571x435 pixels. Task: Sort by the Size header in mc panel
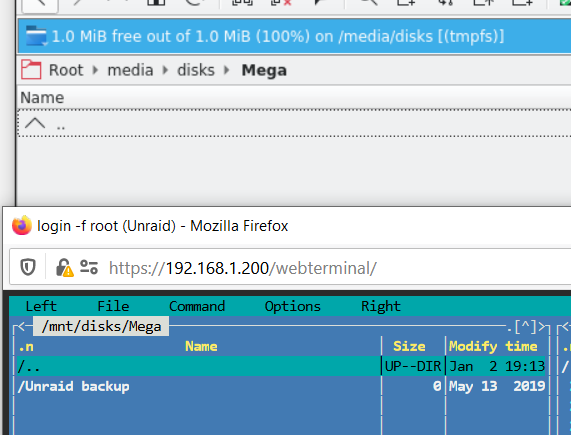pos(409,346)
